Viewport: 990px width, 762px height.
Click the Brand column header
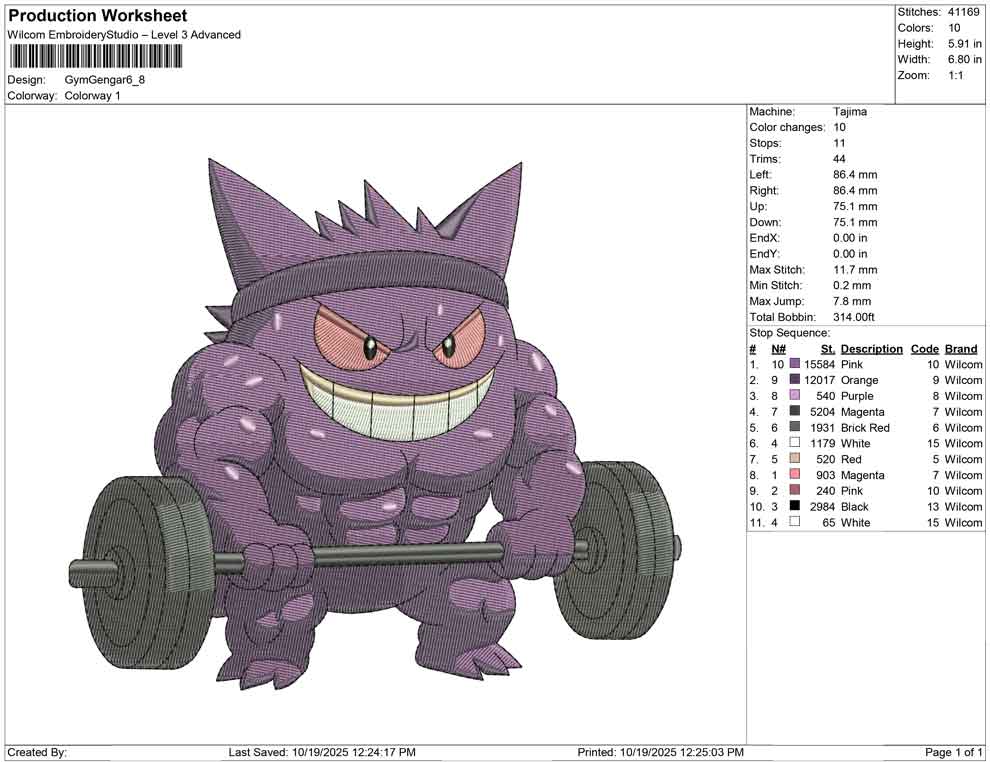tap(961, 349)
